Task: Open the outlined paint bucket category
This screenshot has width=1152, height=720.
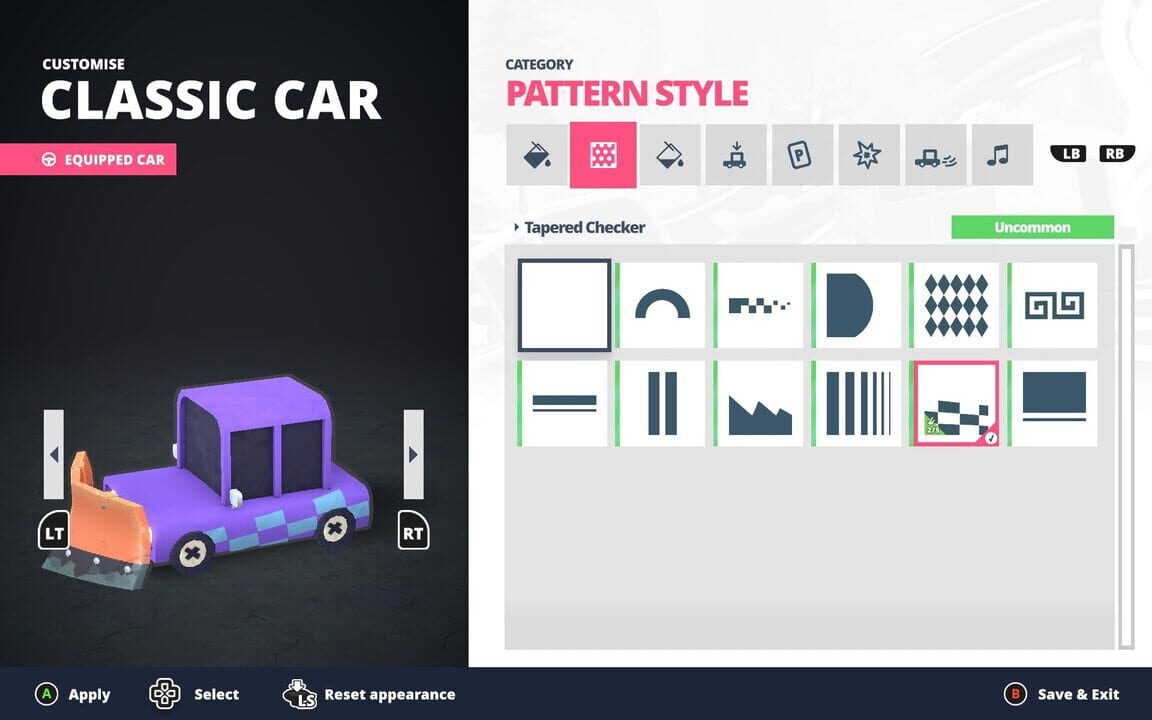Action: click(x=669, y=155)
